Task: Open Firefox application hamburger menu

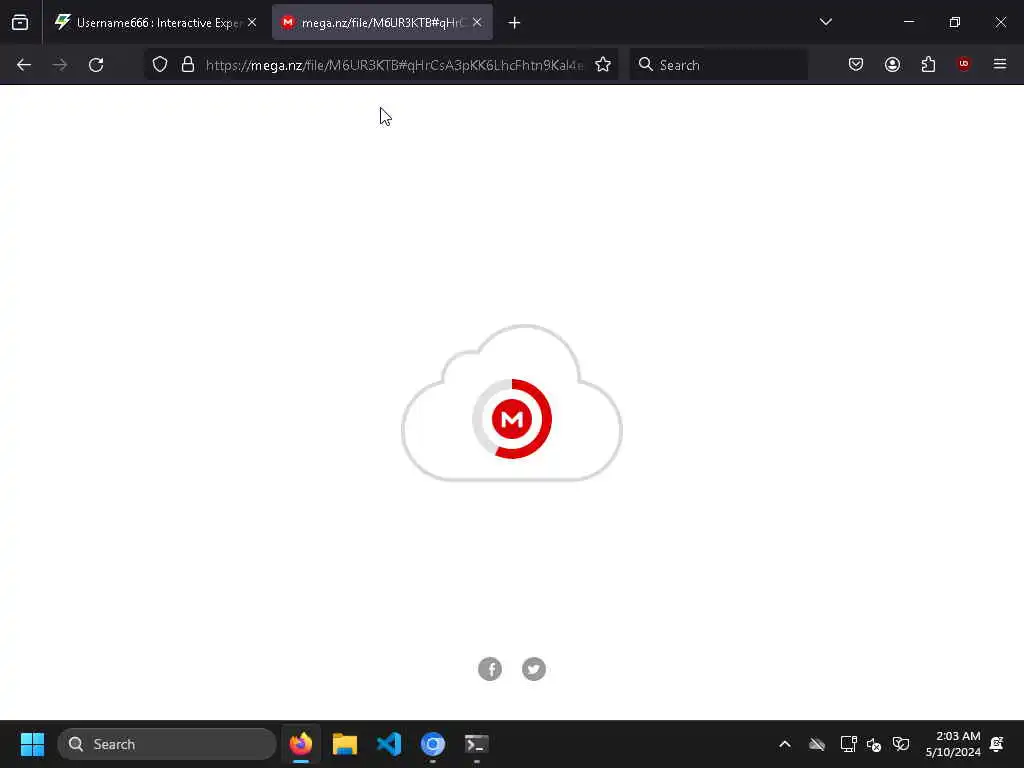Action: [x=1000, y=65]
